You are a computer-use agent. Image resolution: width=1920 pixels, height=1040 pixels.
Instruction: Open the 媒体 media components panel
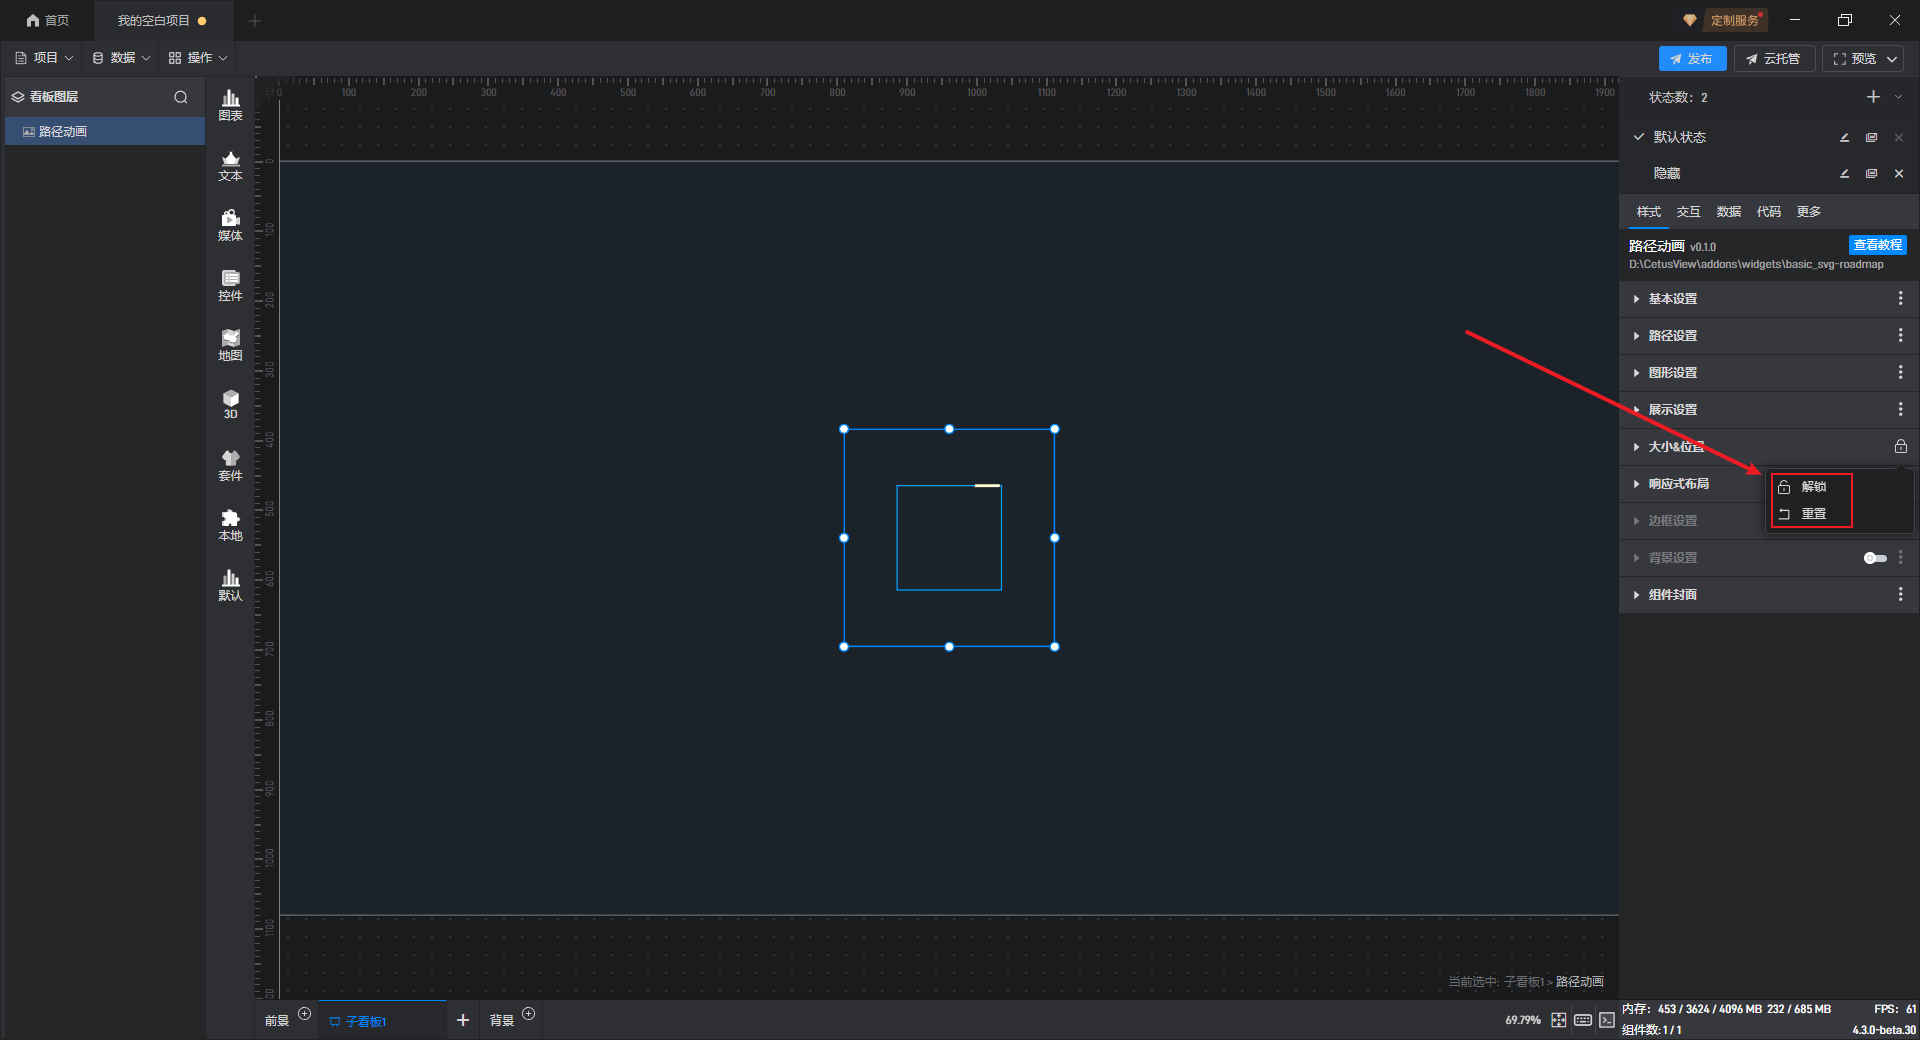click(230, 225)
